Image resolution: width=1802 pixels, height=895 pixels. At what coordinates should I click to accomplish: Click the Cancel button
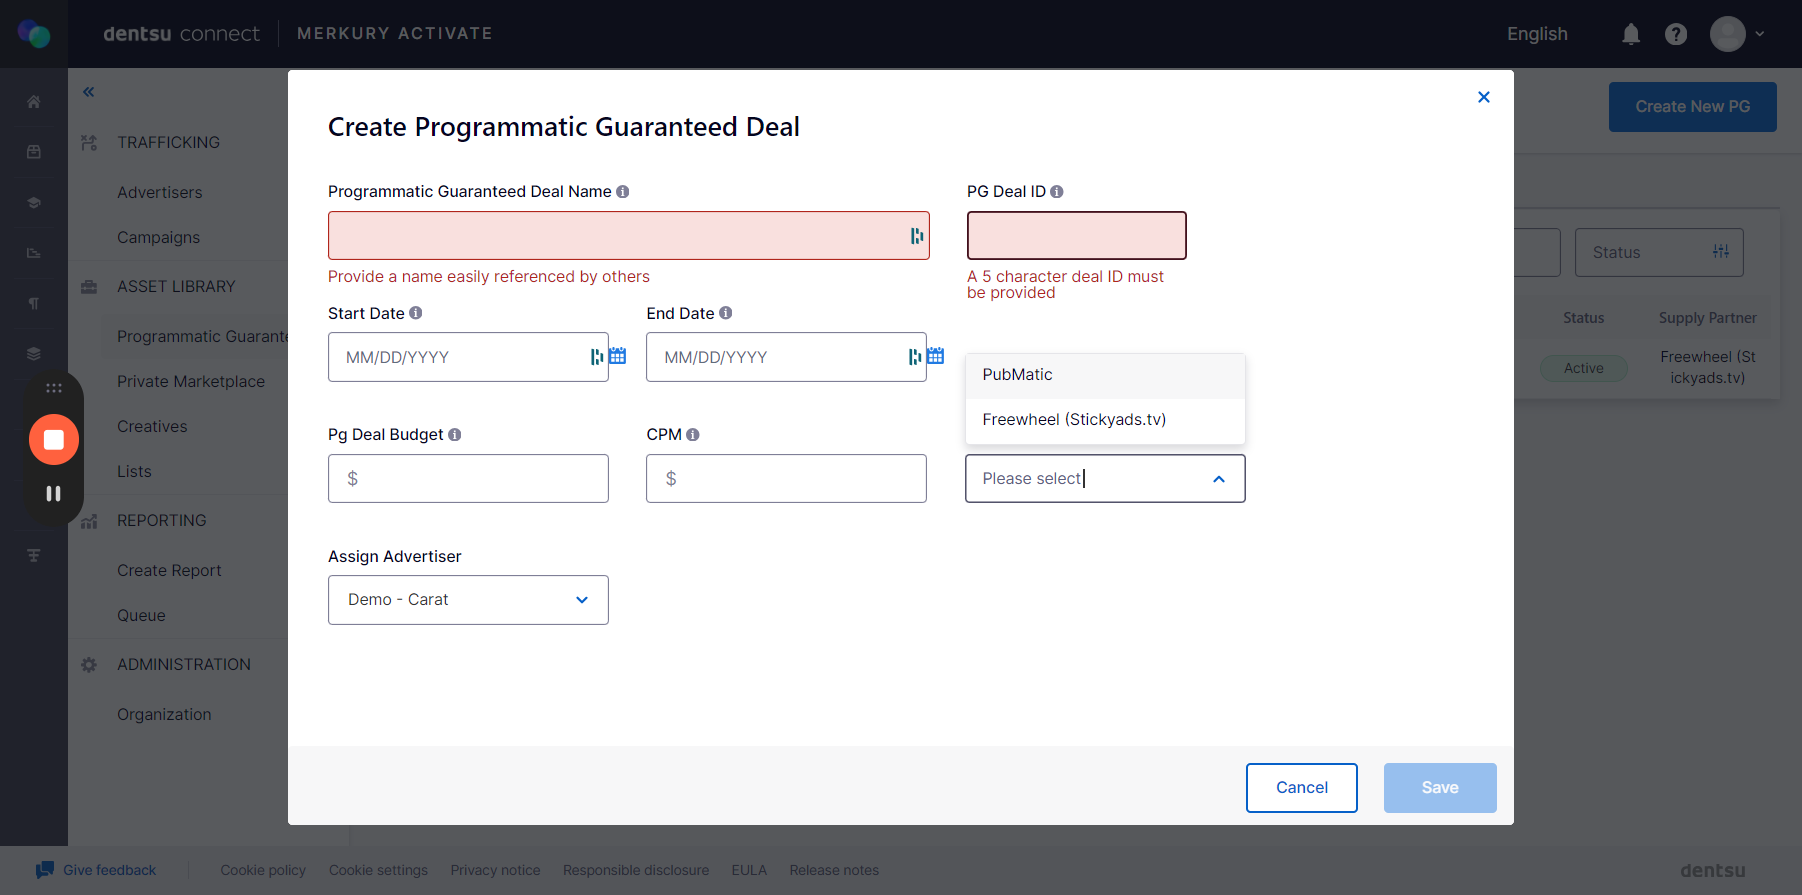click(1301, 788)
